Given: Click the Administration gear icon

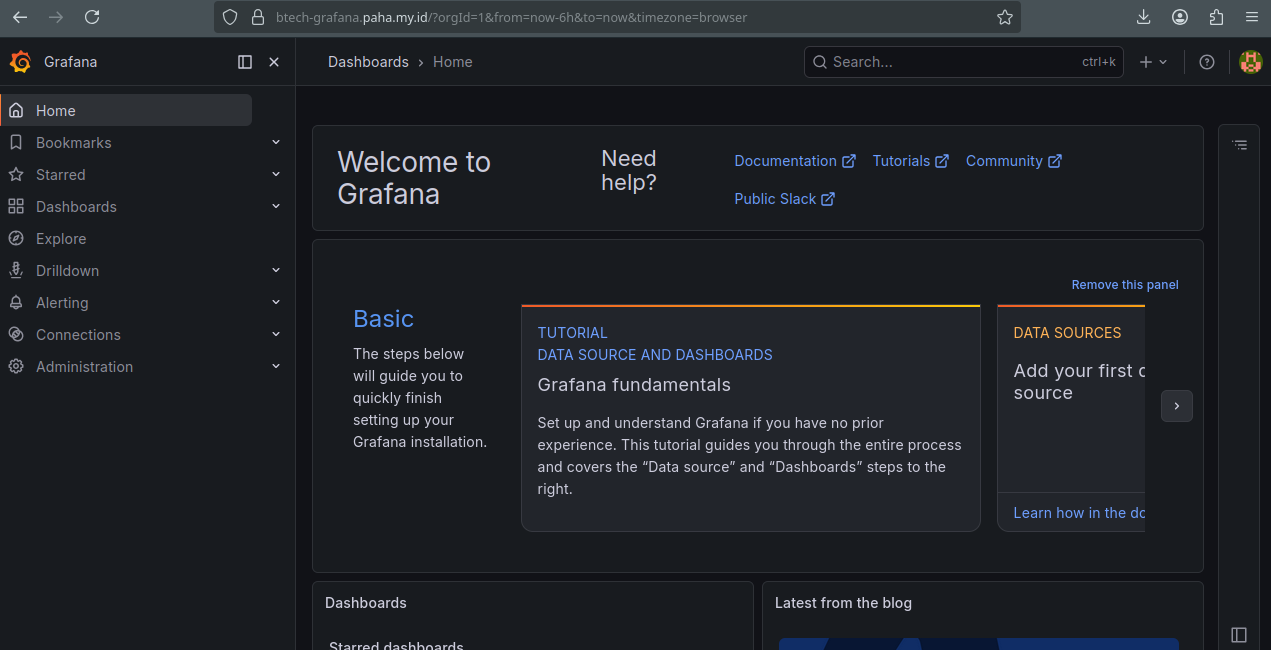Looking at the screenshot, I should point(16,367).
